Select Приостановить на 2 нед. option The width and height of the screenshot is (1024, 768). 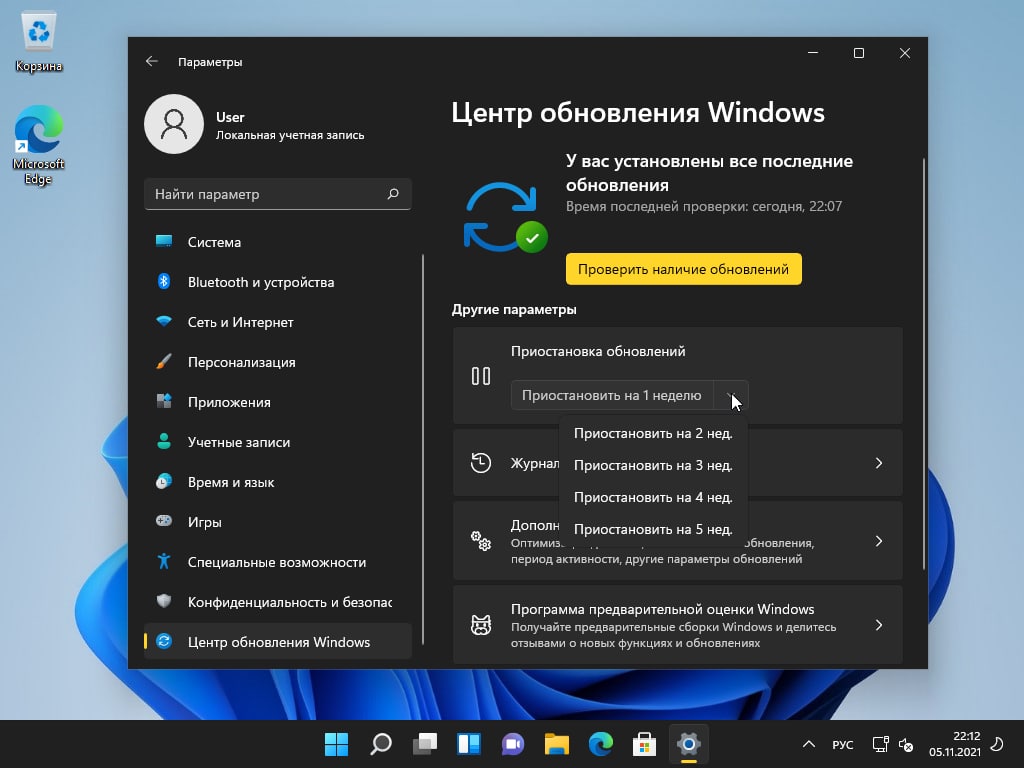click(652, 433)
